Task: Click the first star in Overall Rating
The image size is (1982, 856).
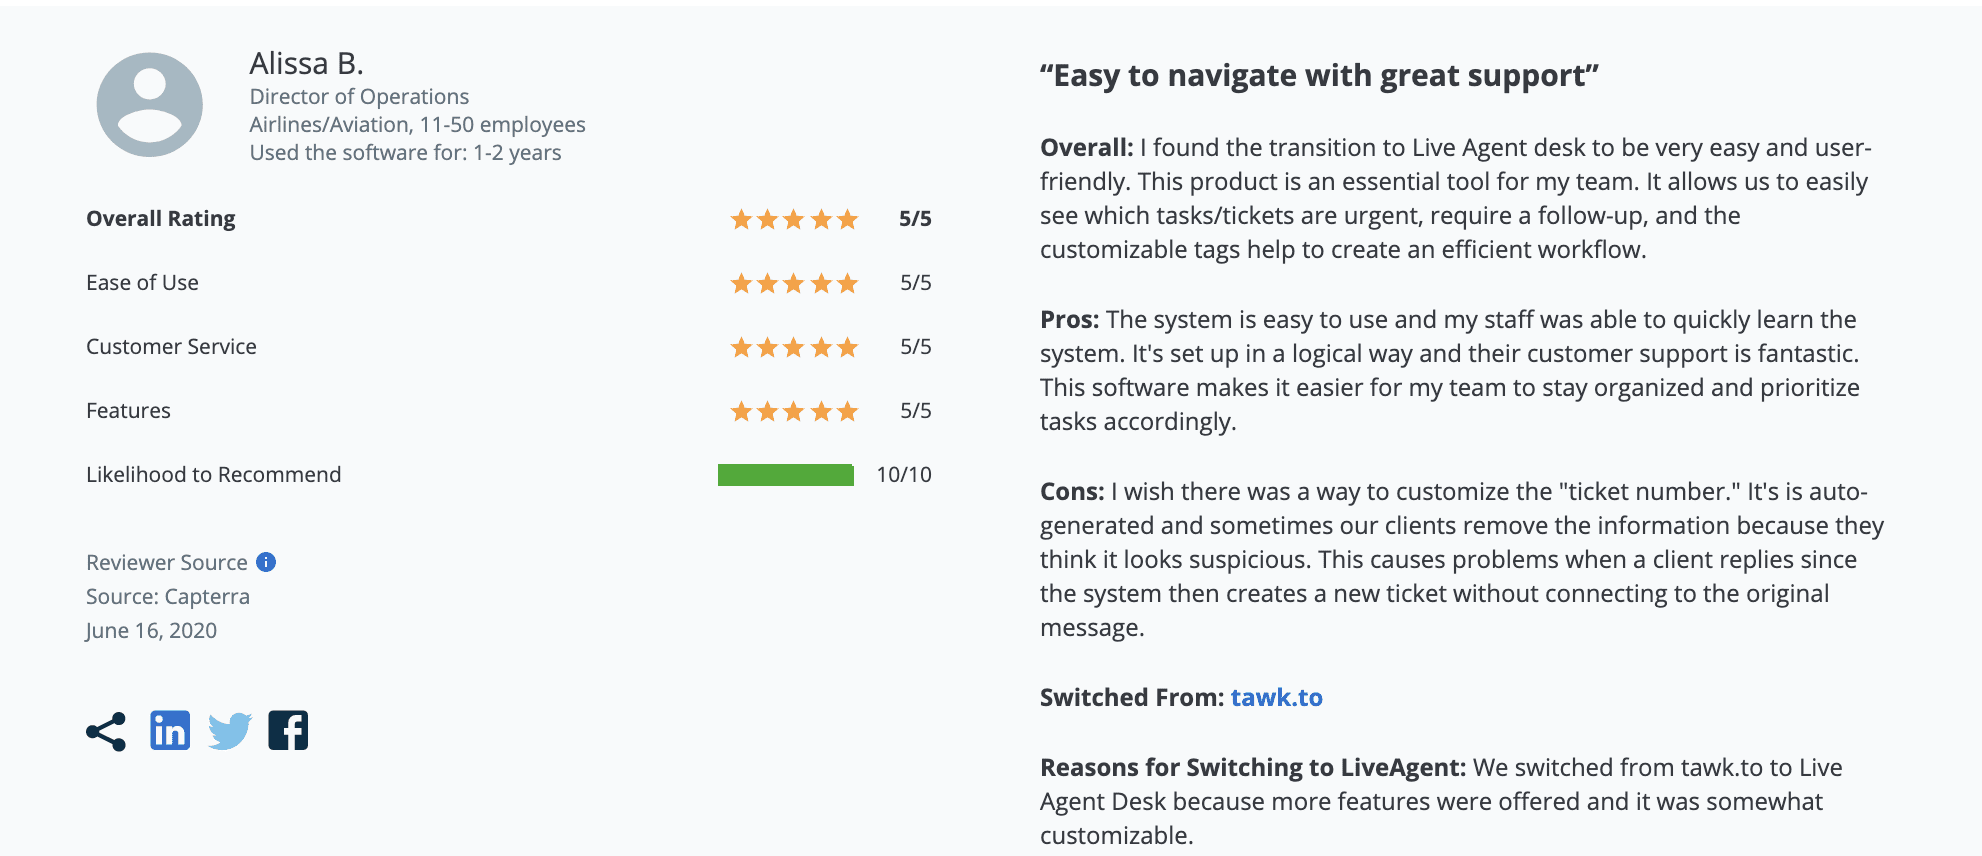Action: pyautogui.click(x=743, y=218)
